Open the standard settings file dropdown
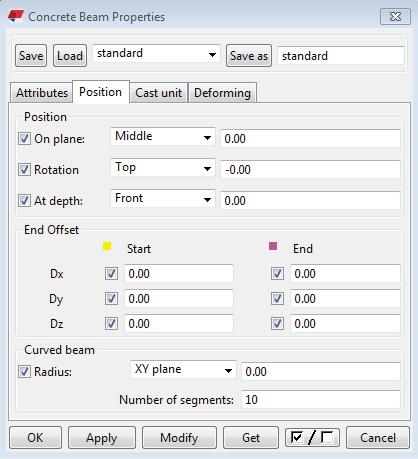418x459 pixels. point(156,54)
